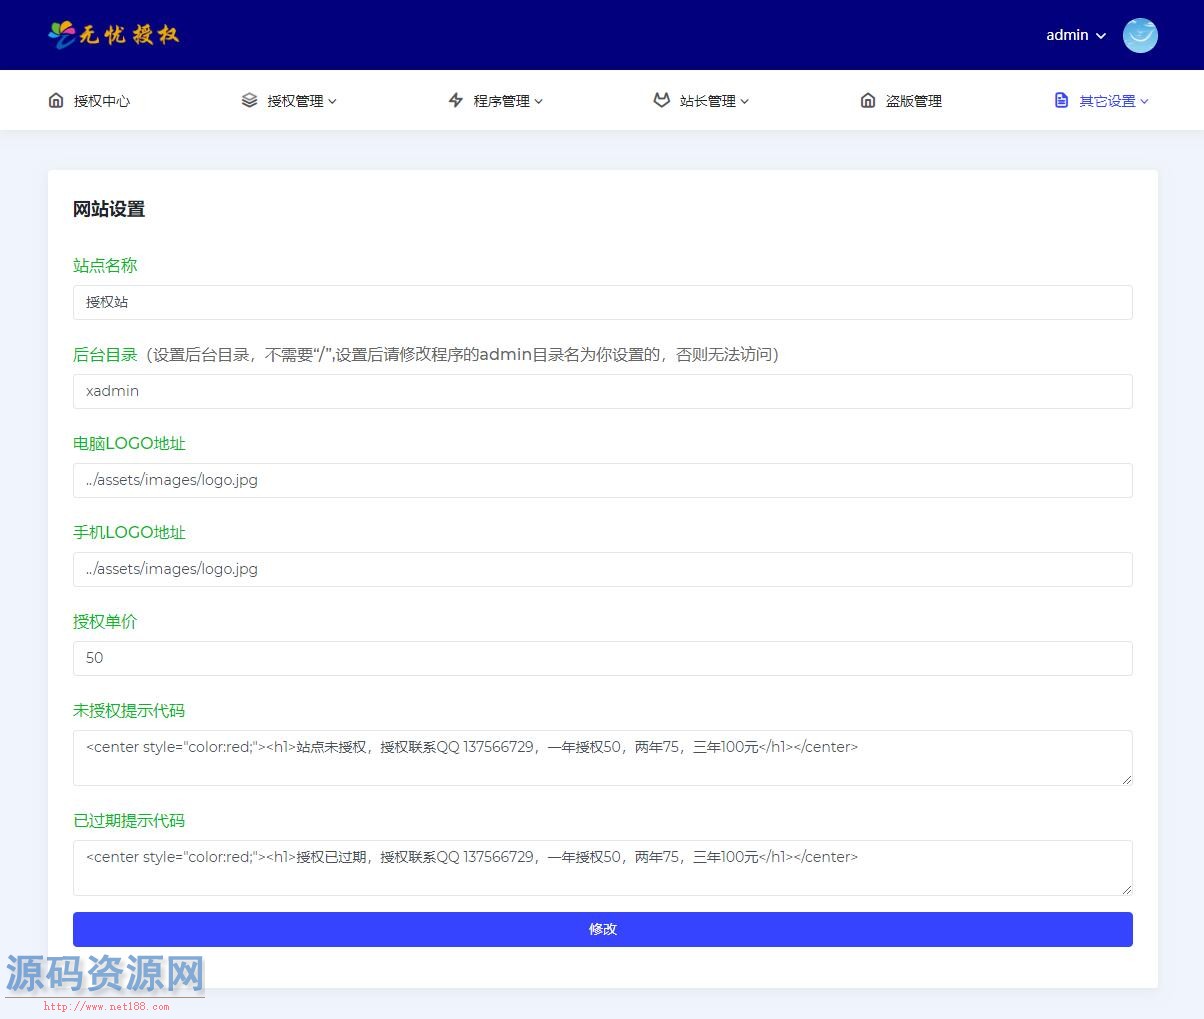
Task: Open the 站长管理 menu
Action: (707, 101)
